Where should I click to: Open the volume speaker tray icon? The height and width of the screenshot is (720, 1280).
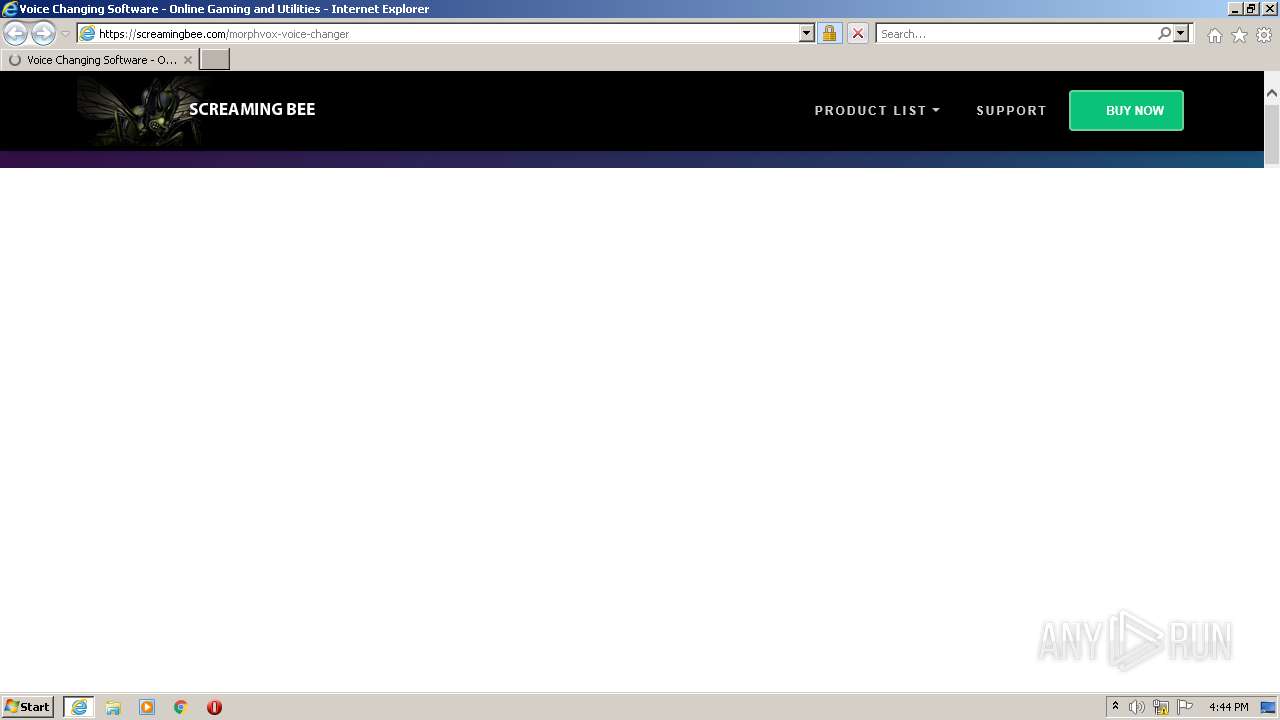pos(1137,707)
